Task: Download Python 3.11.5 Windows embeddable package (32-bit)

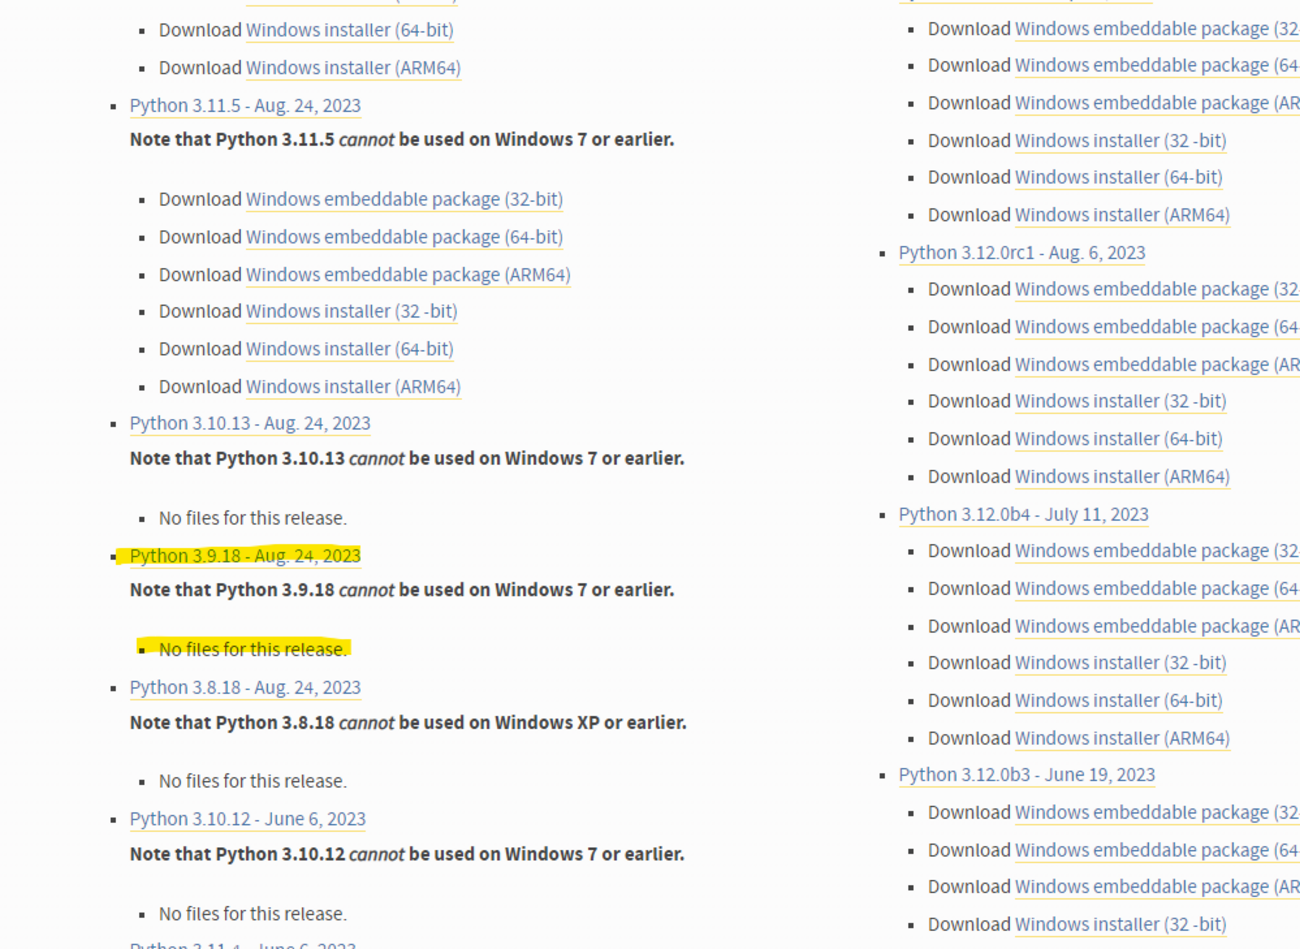Action: coord(404,199)
